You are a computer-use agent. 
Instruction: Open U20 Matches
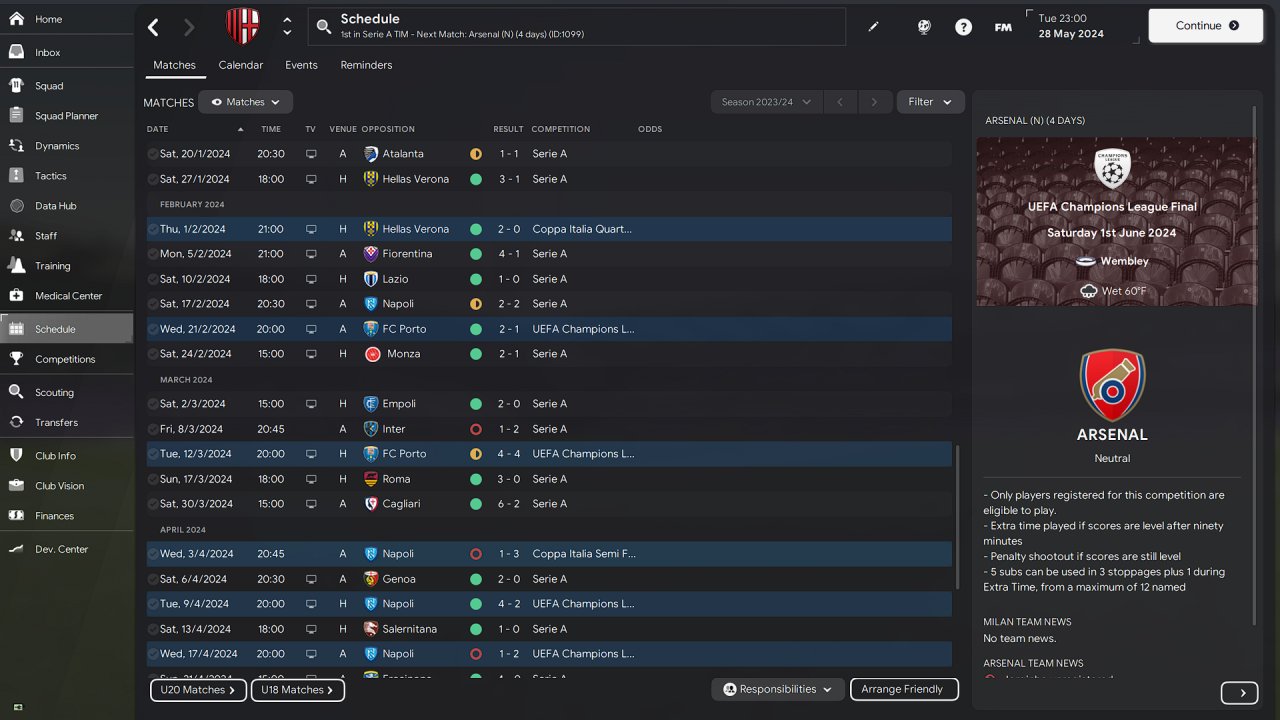pyautogui.click(x=198, y=690)
